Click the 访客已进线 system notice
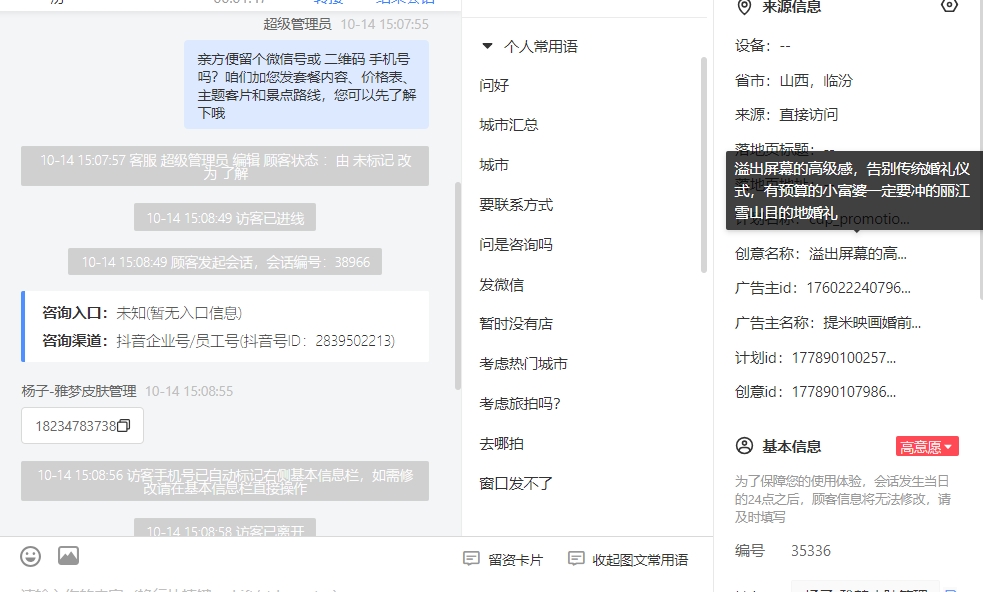Viewport: 983px width, 592px height. click(x=225, y=218)
